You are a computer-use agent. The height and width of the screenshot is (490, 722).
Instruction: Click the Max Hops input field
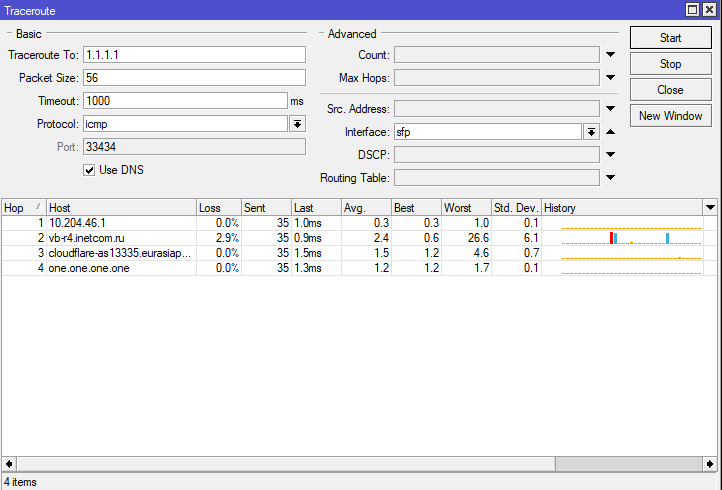(497, 78)
